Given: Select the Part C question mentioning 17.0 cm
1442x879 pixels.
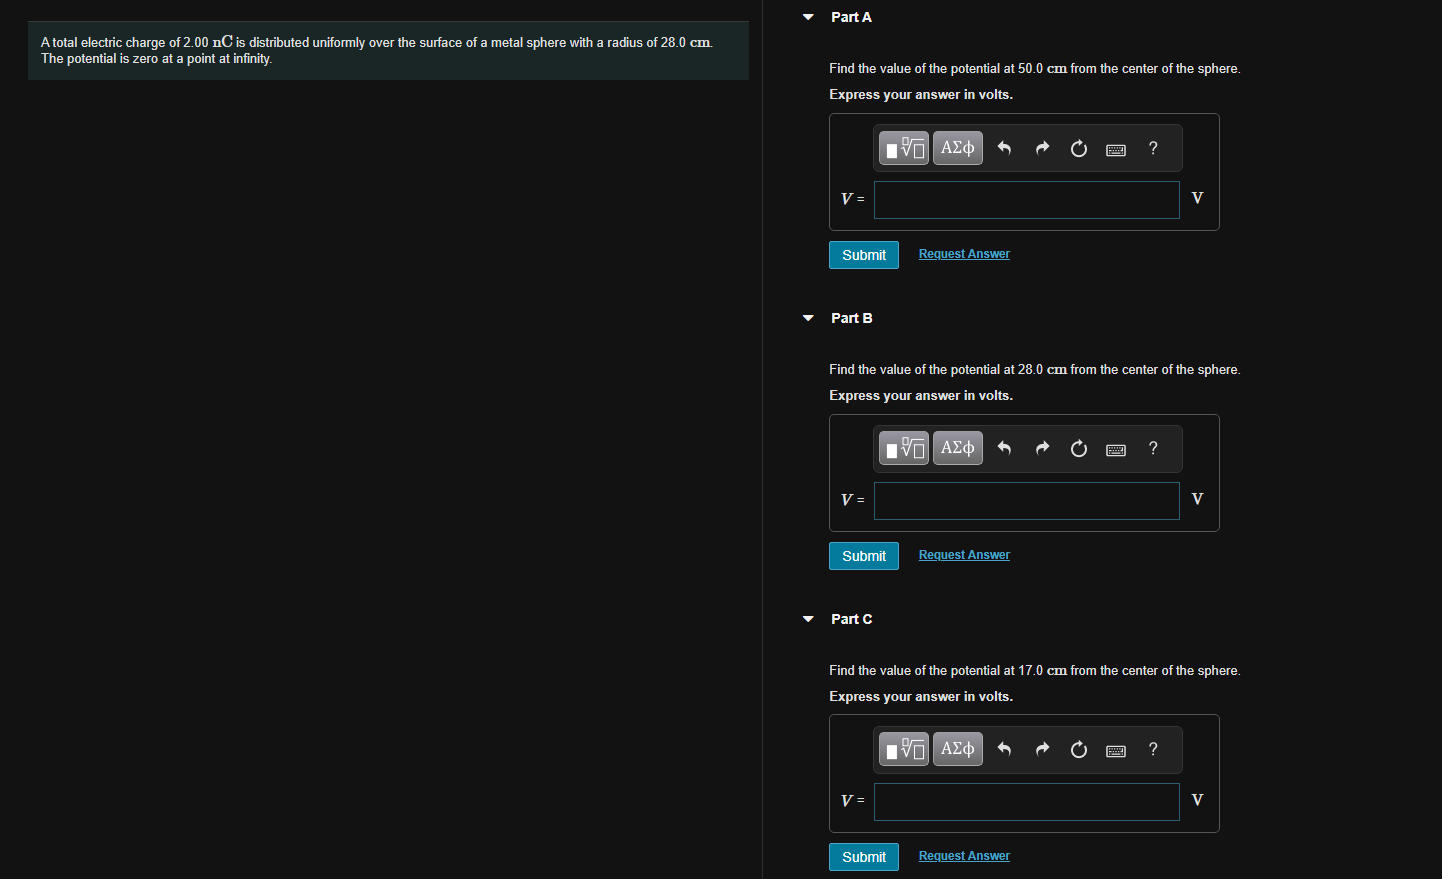Looking at the screenshot, I should click(1035, 671).
